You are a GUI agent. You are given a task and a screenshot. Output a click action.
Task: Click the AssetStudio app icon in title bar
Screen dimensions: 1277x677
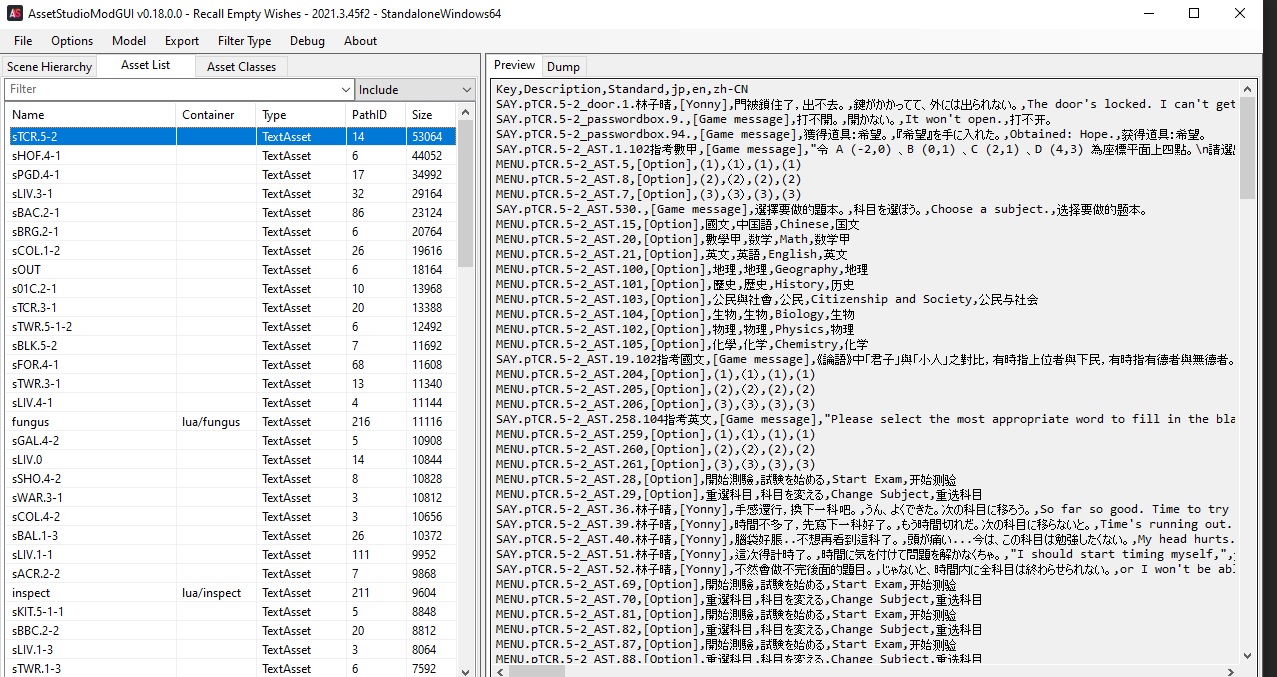click(15, 14)
